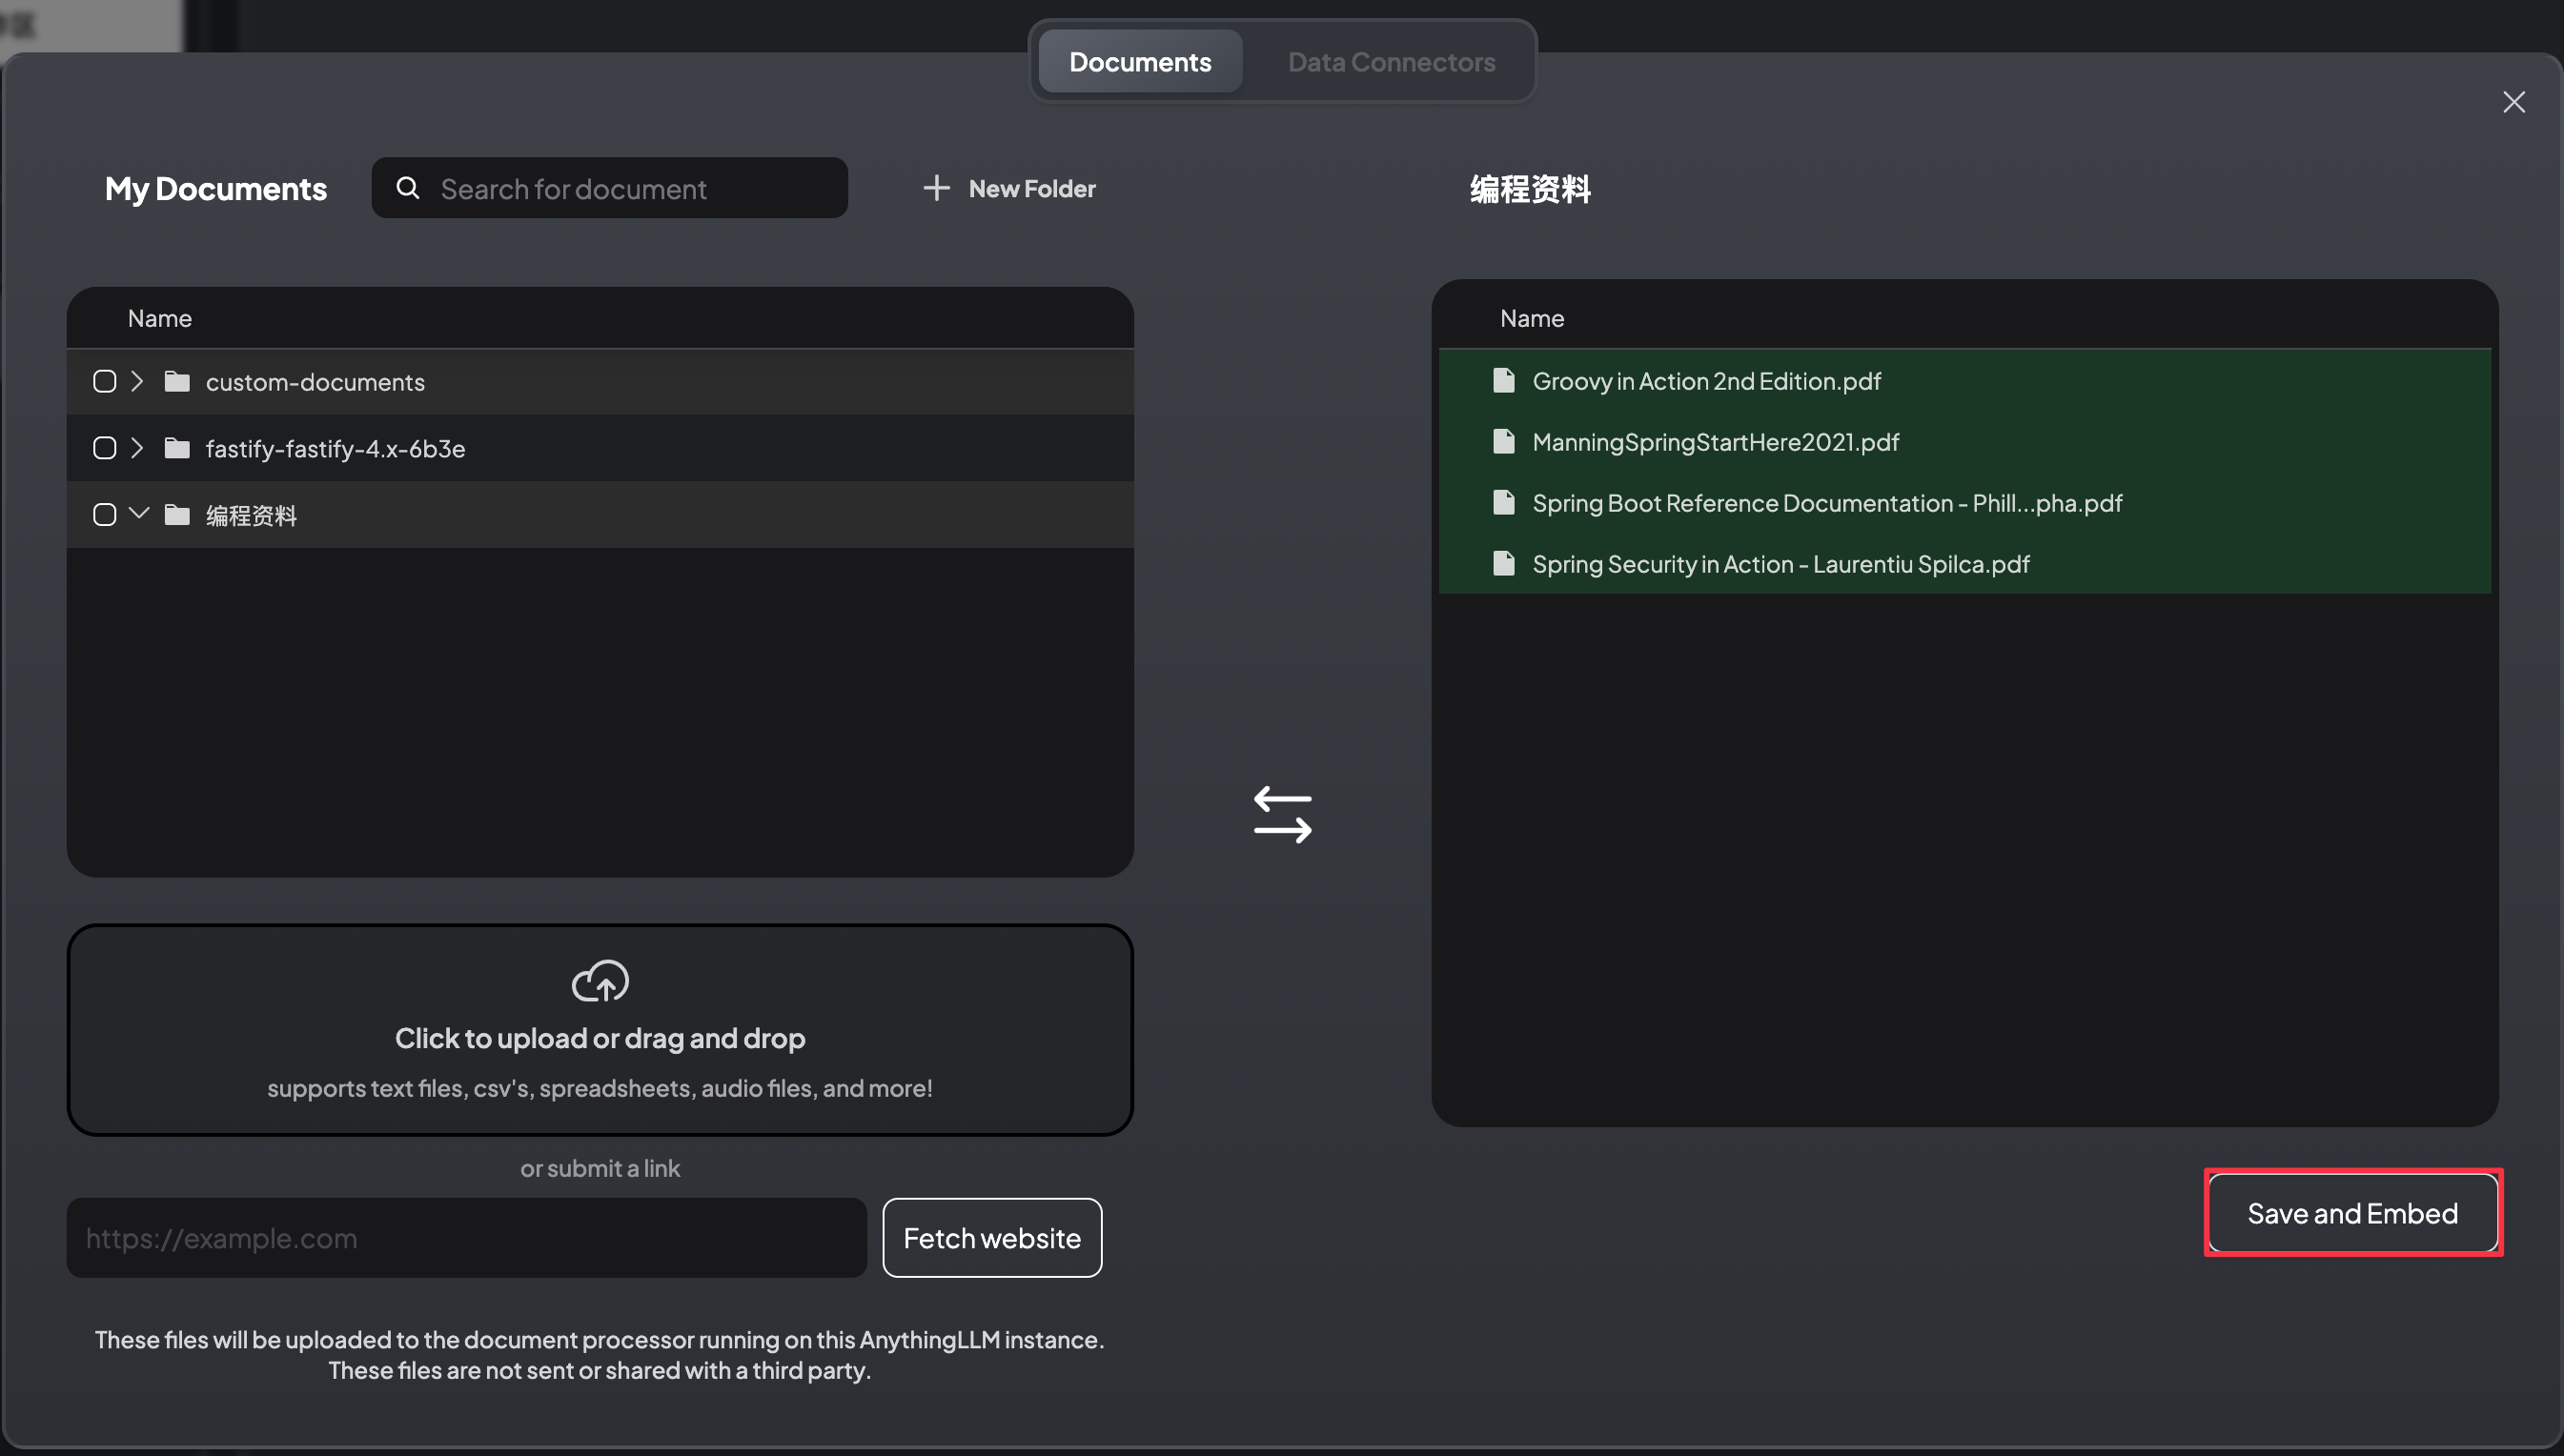Click file icon of Spring Boot Reference pdf
This screenshot has height=1456, width=2564.
pyautogui.click(x=1503, y=502)
